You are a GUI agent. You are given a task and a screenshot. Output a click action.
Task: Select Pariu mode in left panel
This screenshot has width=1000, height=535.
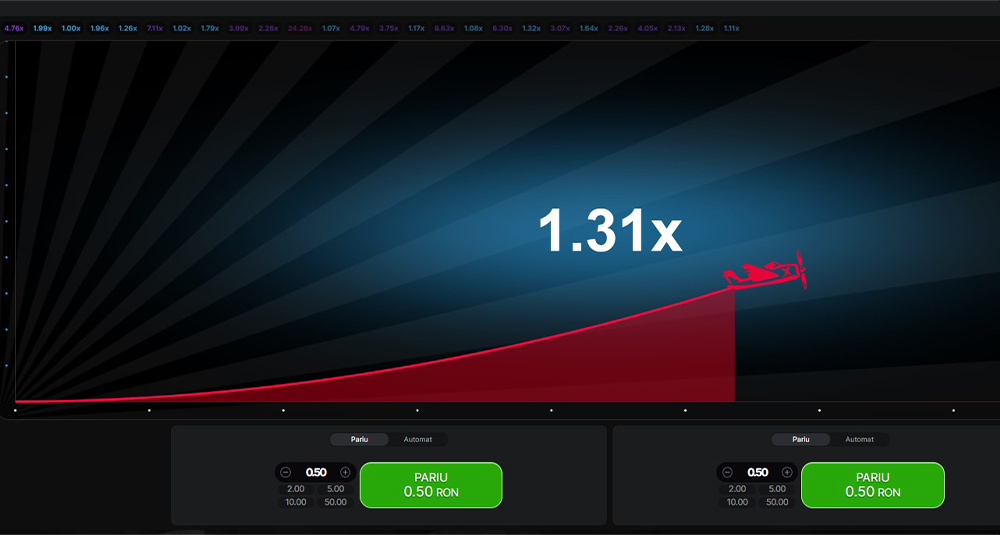(359, 439)
